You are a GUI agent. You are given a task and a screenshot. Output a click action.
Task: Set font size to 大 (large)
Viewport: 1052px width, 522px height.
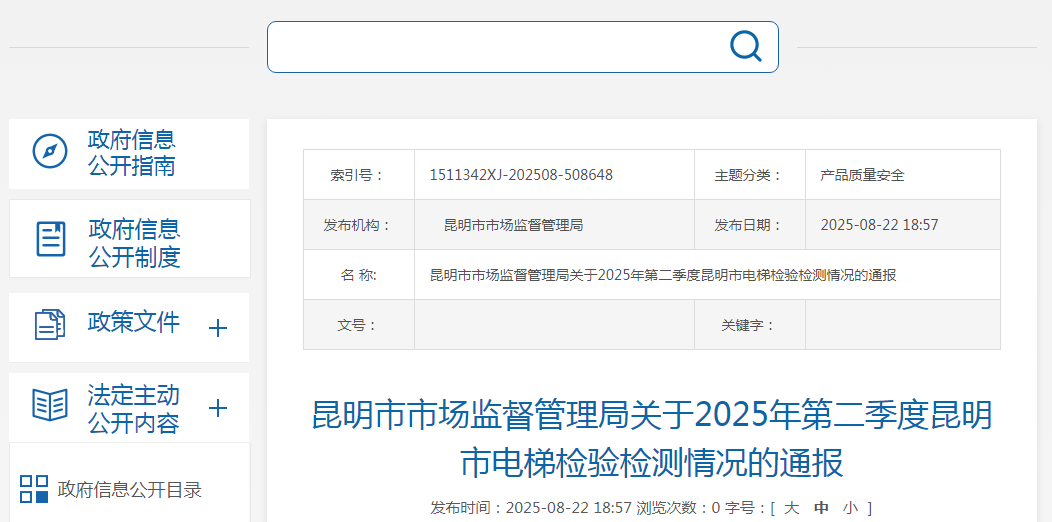pos(791,508)
